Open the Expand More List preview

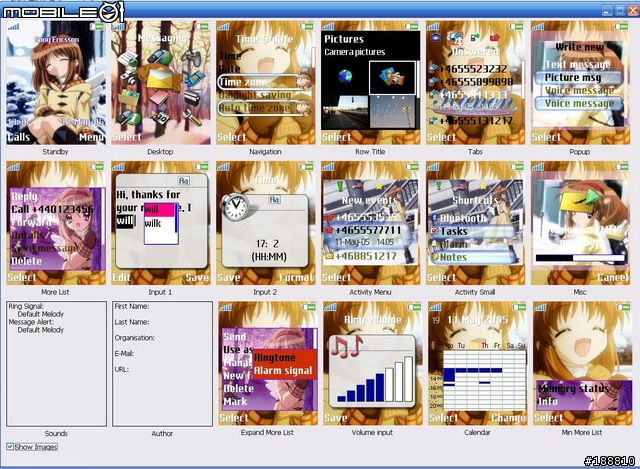(x=267, y=363)
